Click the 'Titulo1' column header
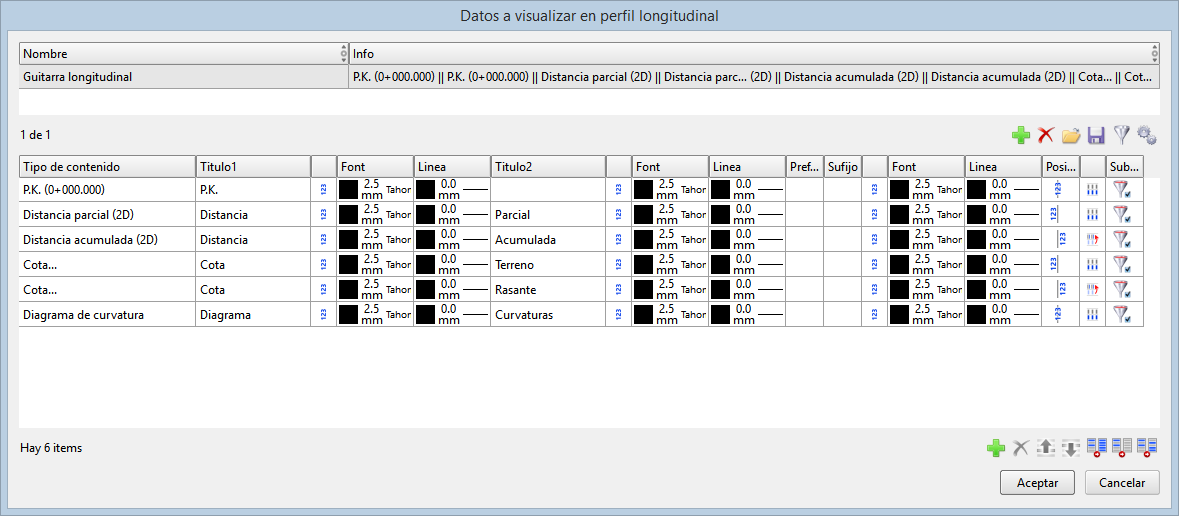This screenshot has height=516, width=1179. [253, 166]
